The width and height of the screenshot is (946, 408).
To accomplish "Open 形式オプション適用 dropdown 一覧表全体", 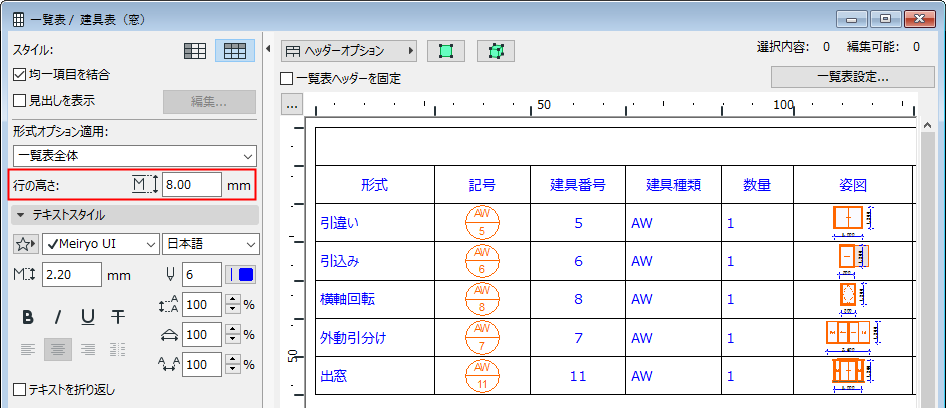I will (x=135, y=156).
